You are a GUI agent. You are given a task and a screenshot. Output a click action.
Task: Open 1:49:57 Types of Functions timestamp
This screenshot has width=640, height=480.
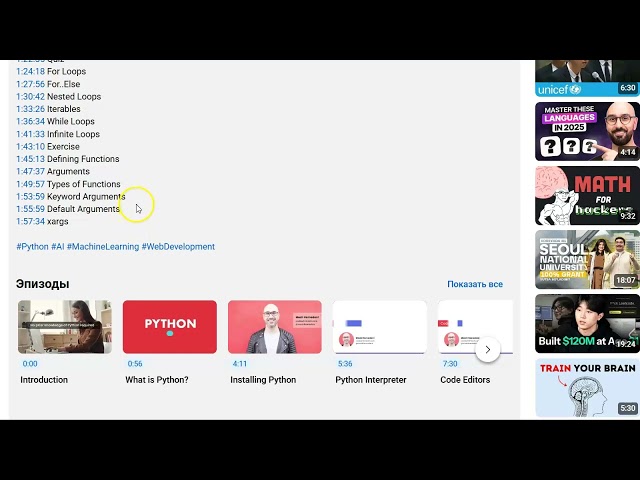[31, 184]
